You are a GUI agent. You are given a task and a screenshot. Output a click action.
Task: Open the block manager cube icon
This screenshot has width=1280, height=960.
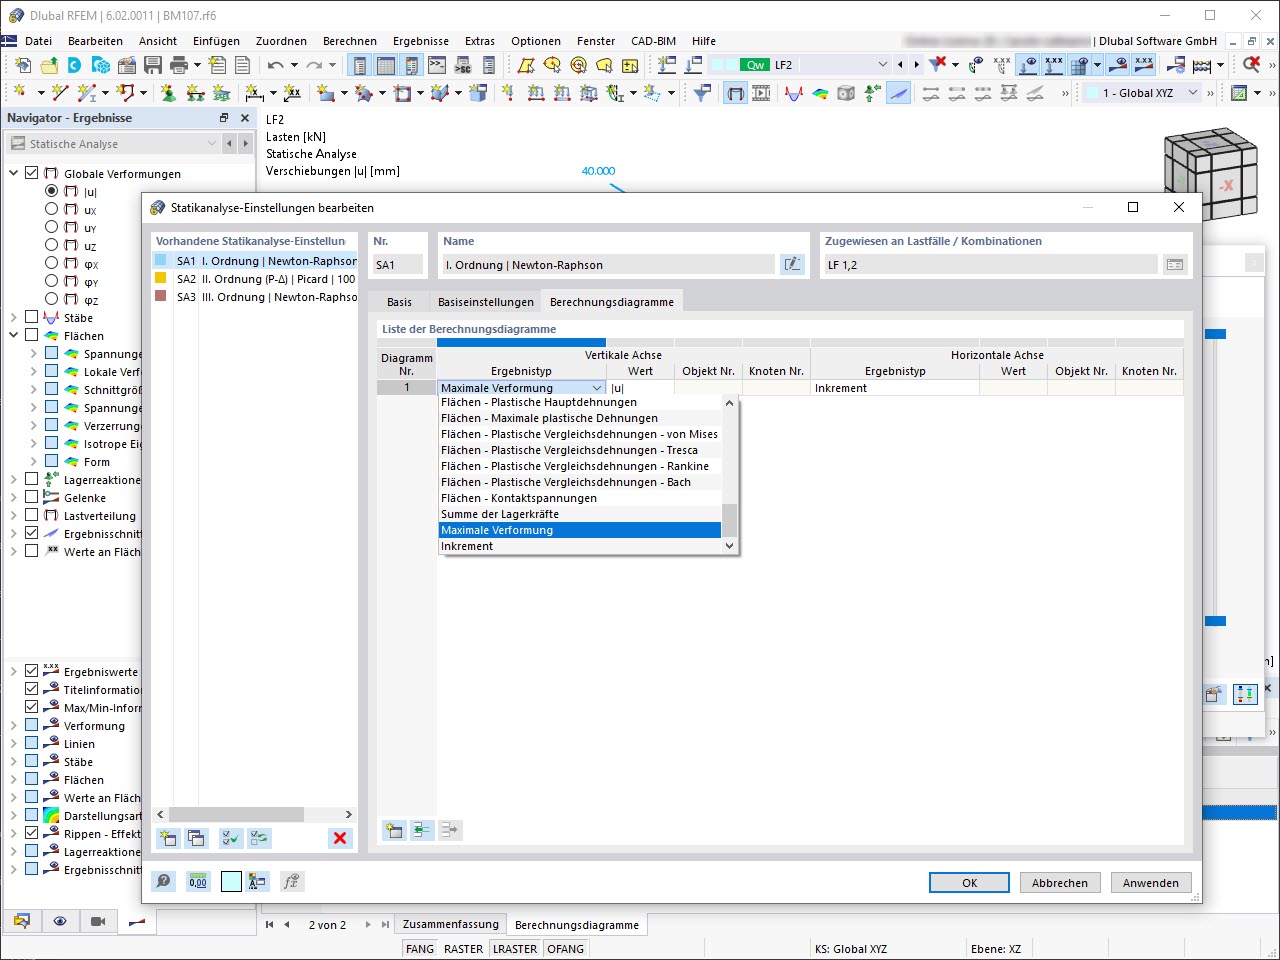(x=101, y=65)
